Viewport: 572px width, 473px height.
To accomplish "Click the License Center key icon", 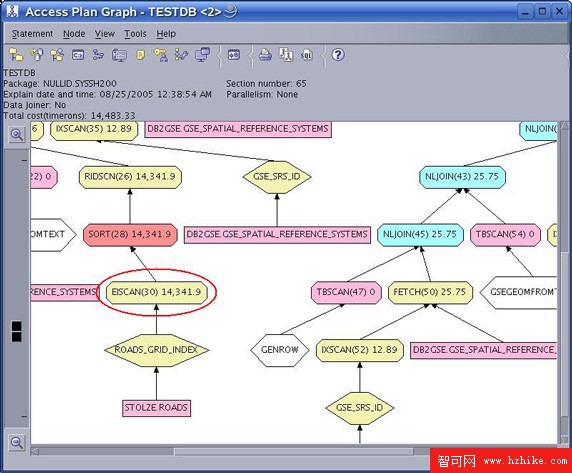I will (x=161, y=55).
